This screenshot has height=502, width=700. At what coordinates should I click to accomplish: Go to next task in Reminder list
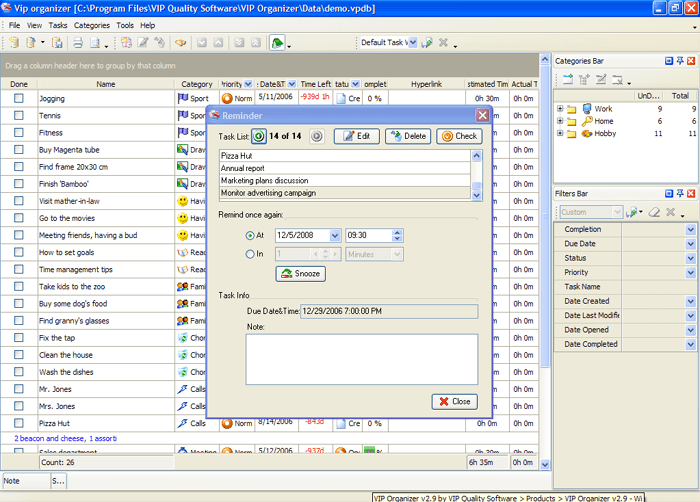tap(317, 136)
